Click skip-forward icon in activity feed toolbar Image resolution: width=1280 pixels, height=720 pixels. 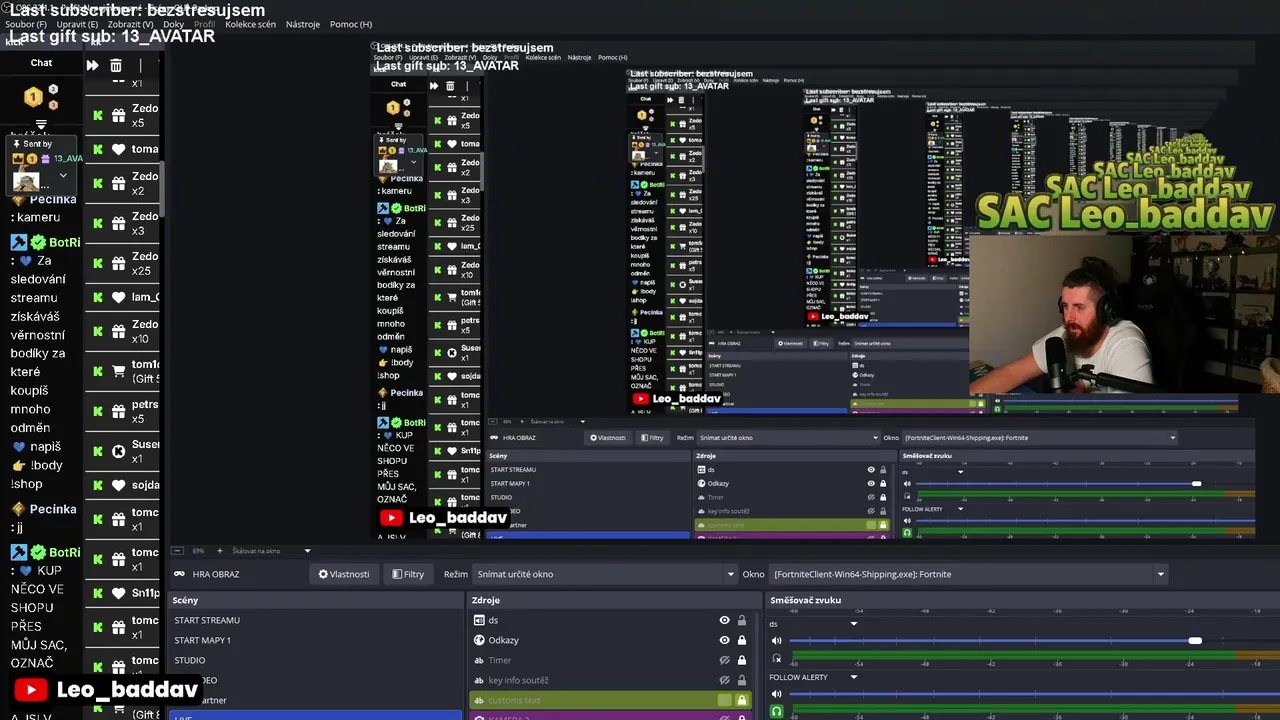click(x=92, y=65)
